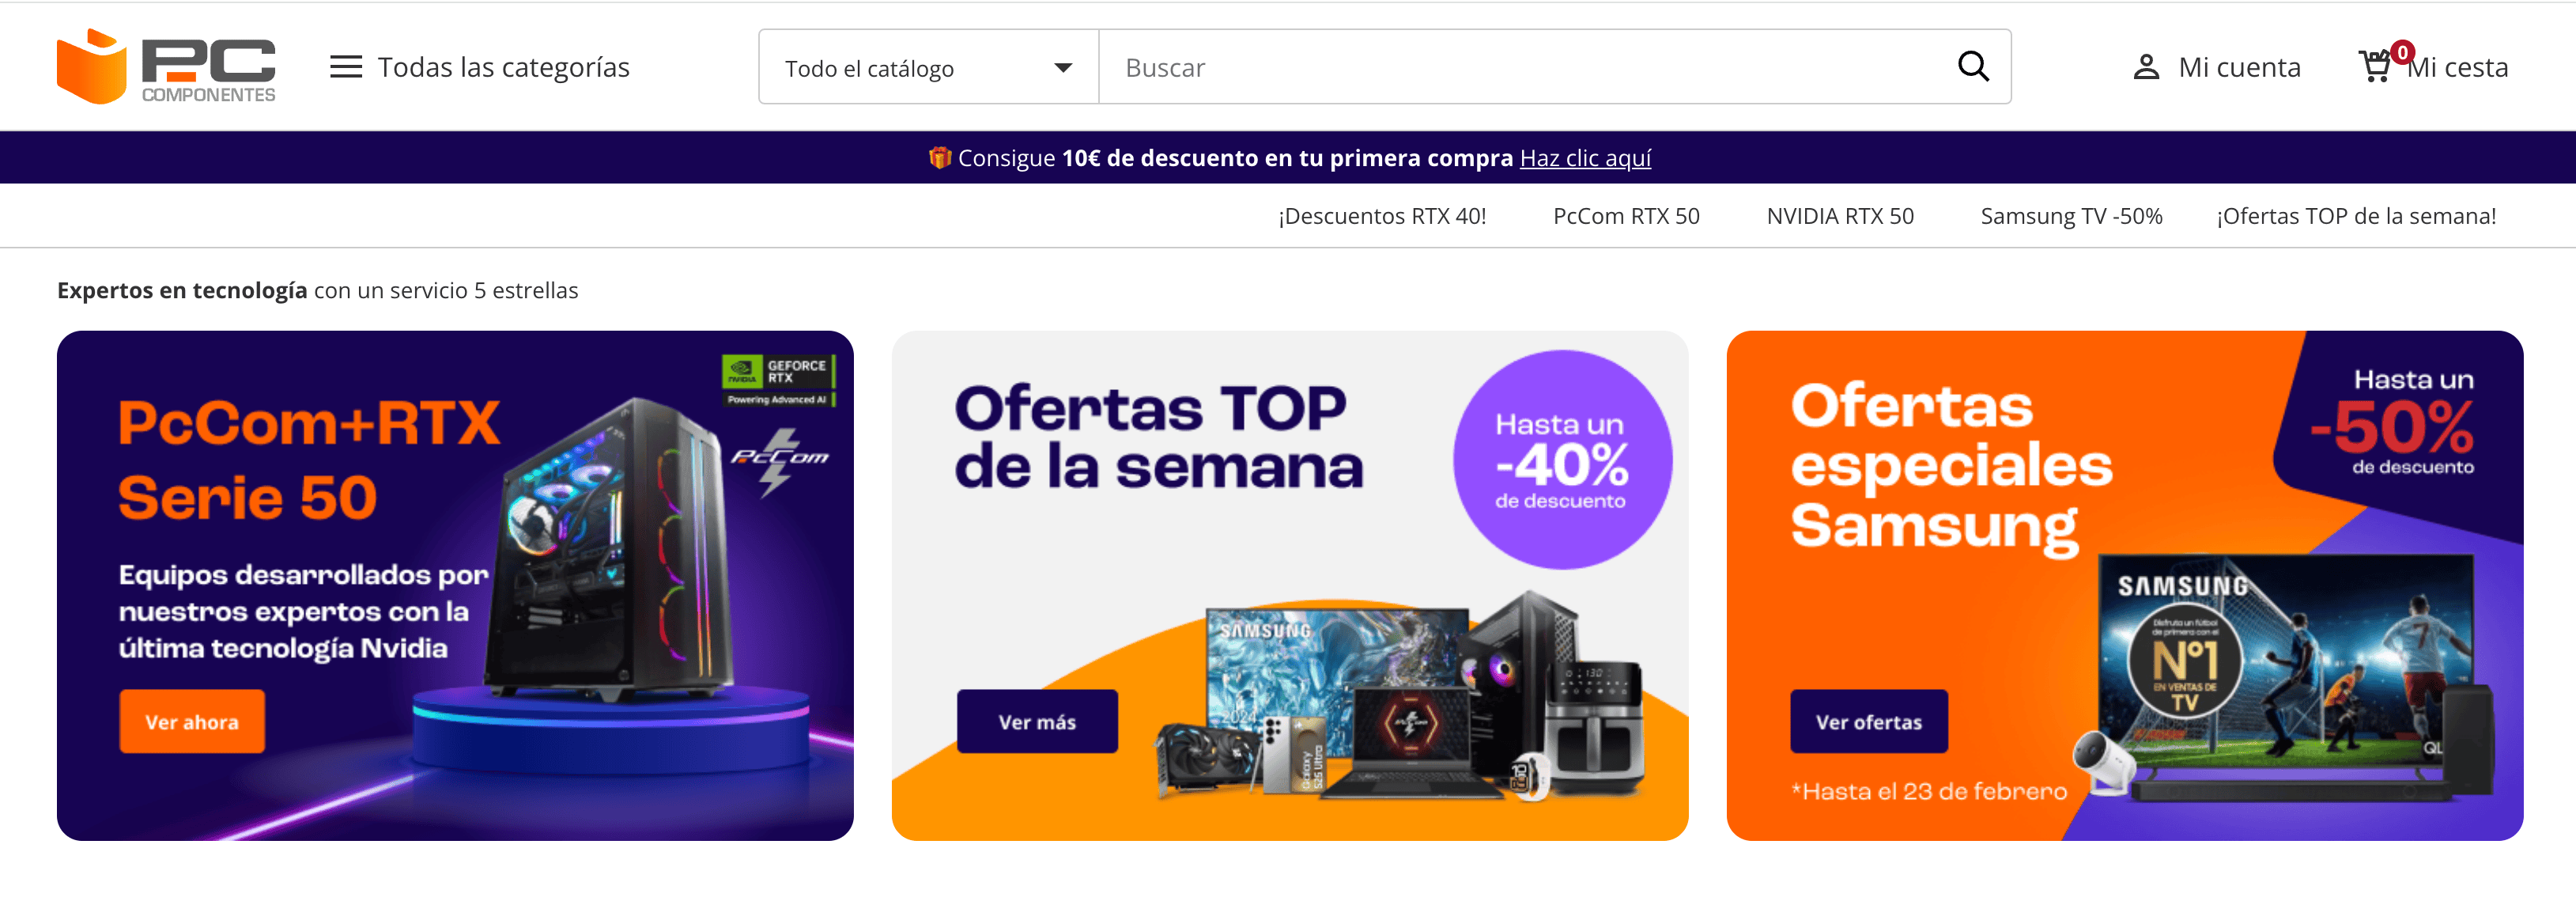2576x905 pixels.
Task: Follow the Haz clic aquí link
Action: click(1585, 158)
